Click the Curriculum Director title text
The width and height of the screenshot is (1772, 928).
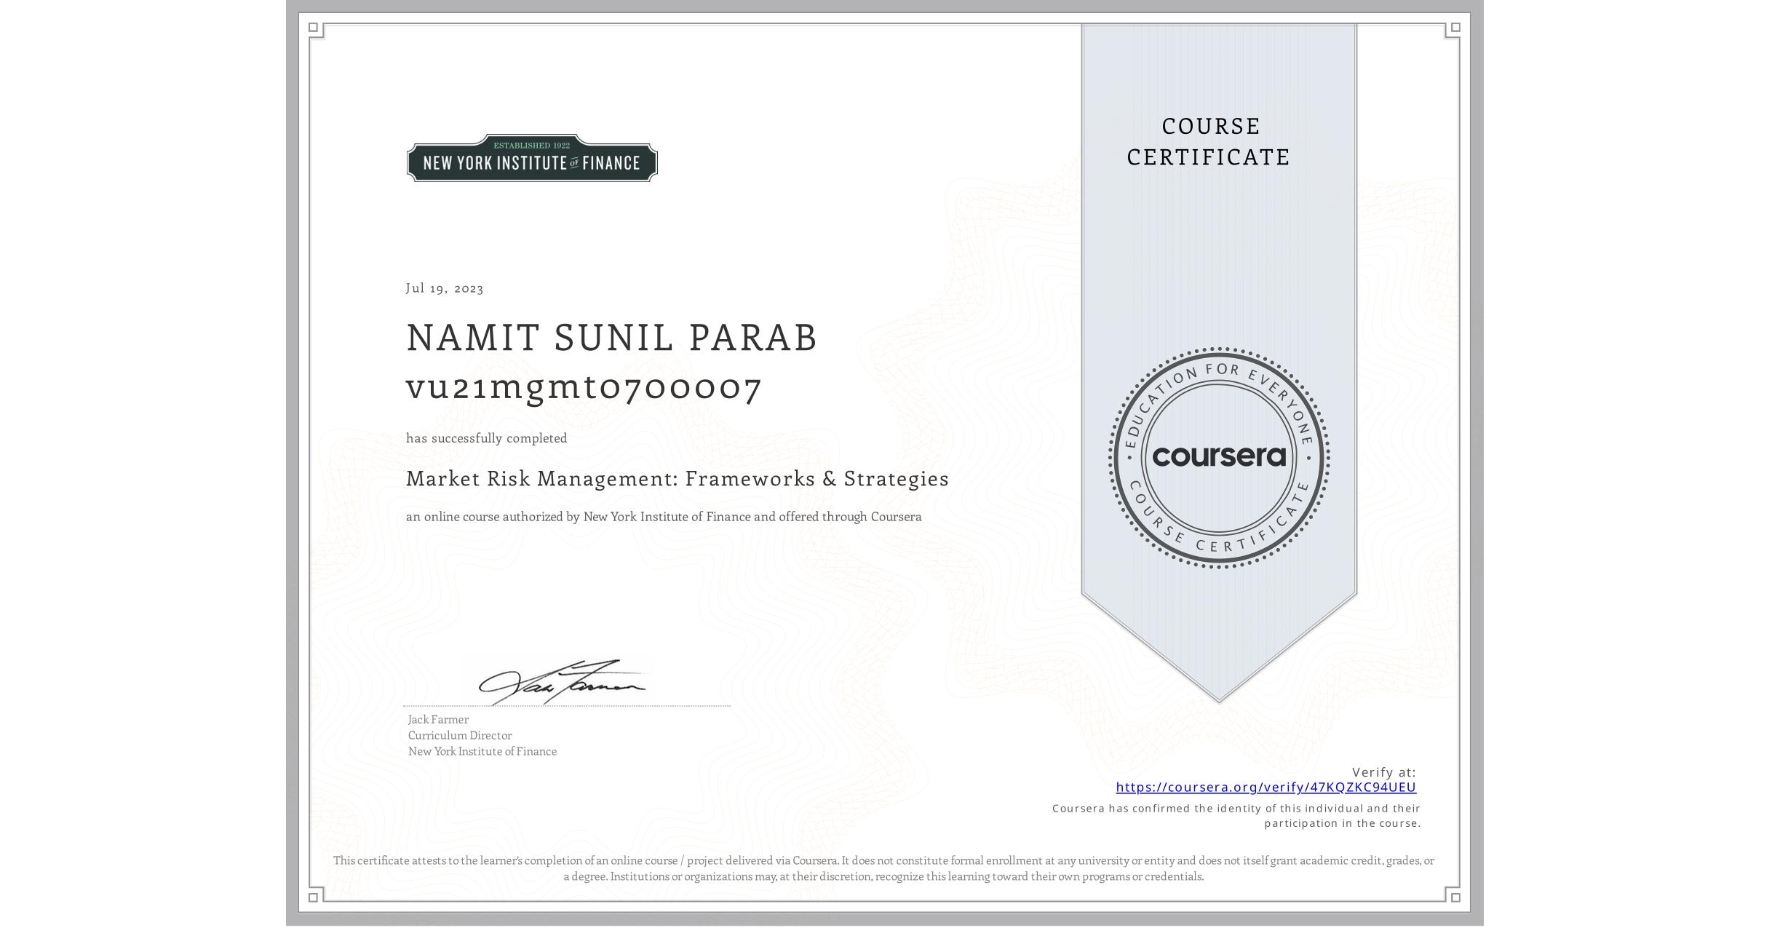(x=460, y=735)
